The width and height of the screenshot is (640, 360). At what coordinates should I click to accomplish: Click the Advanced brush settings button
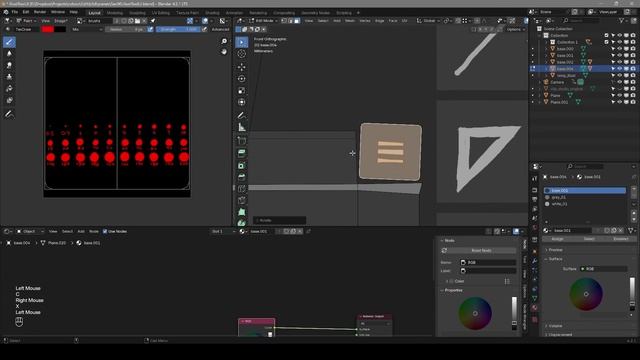(220, 29)
